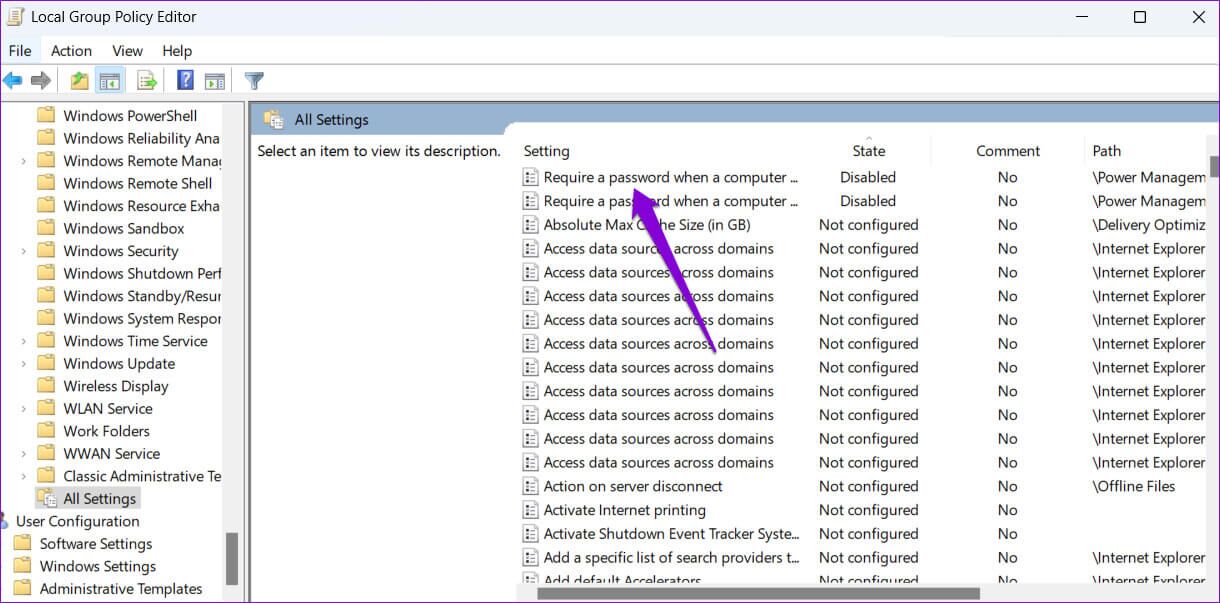Image resolution: width=1220 pixels, height=603 pixels.
Task: Select the User Configuration tree node
Action: 78,521
